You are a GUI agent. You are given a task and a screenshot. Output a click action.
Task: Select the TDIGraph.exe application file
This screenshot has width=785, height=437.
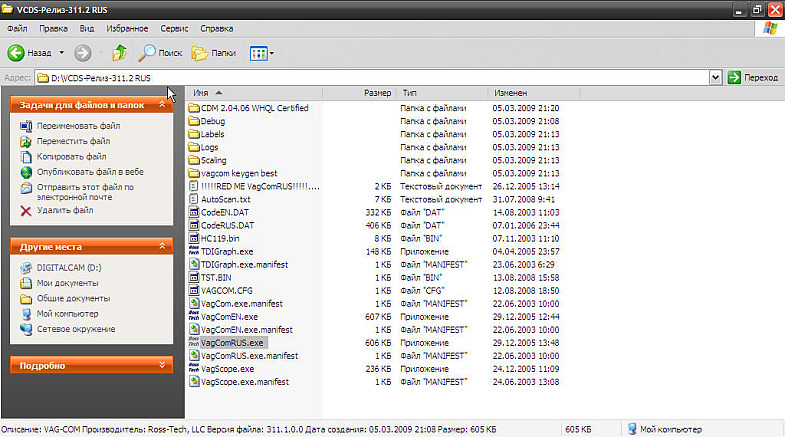pos(226,251)
